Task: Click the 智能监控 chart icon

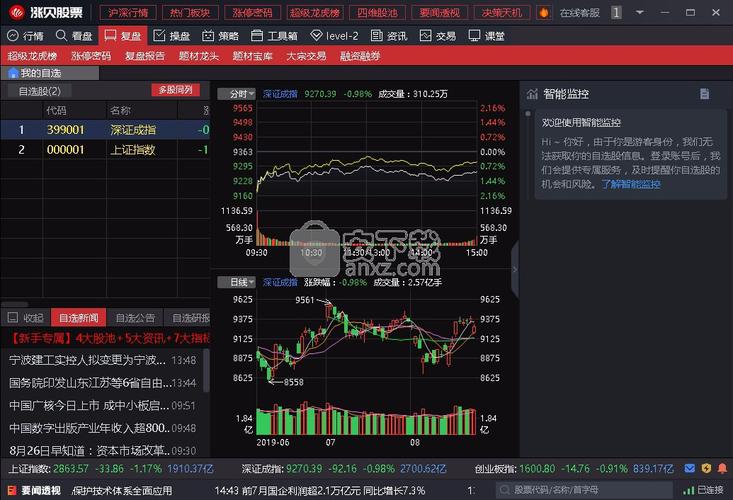Action: pyautogui.click(x=532, y=94)
